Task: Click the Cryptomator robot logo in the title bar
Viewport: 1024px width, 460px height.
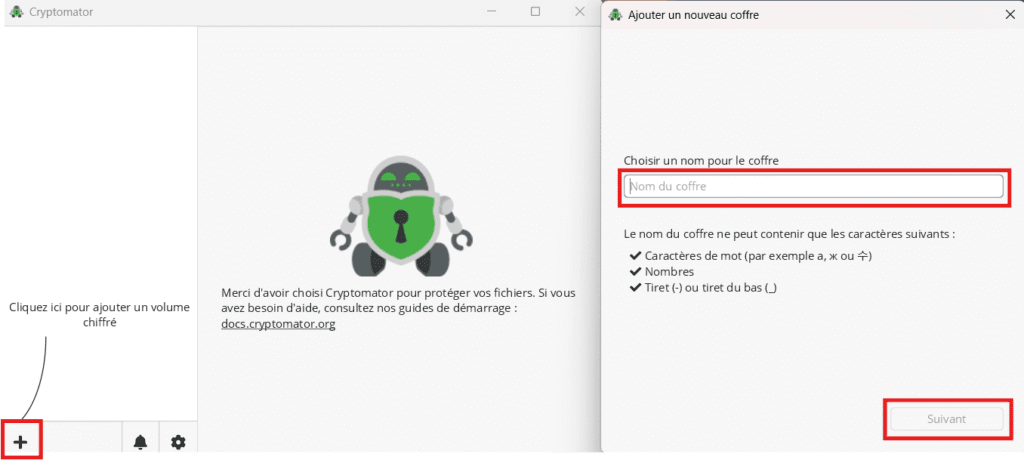Action: pyautogui.click(x=17, y=12)
